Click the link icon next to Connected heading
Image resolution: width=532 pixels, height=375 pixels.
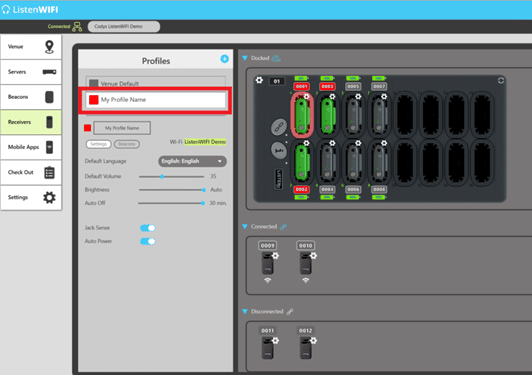284,227
